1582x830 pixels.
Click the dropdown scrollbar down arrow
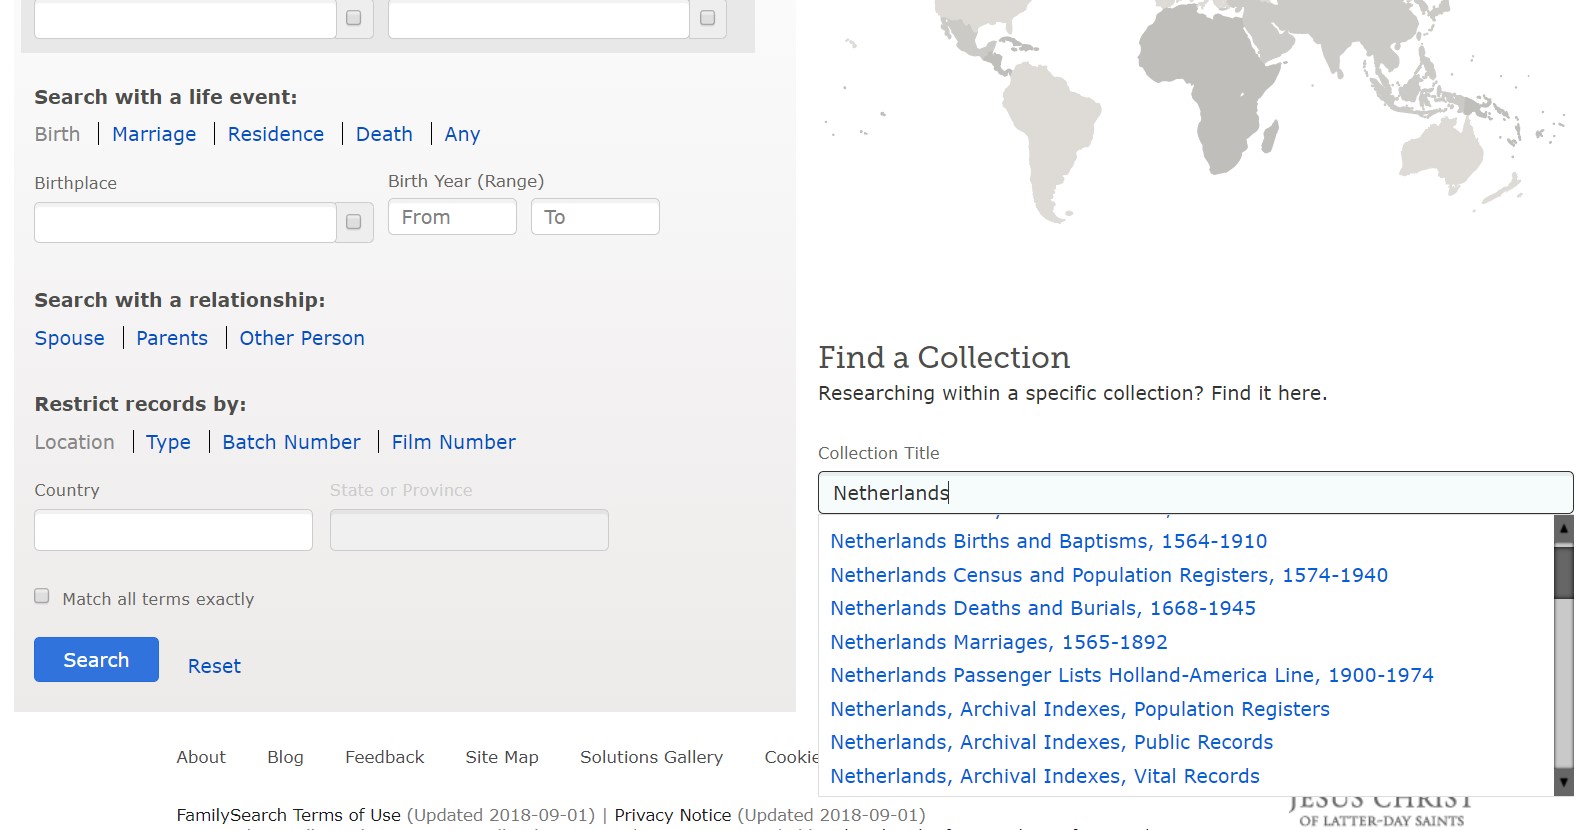coord(1564,783)
